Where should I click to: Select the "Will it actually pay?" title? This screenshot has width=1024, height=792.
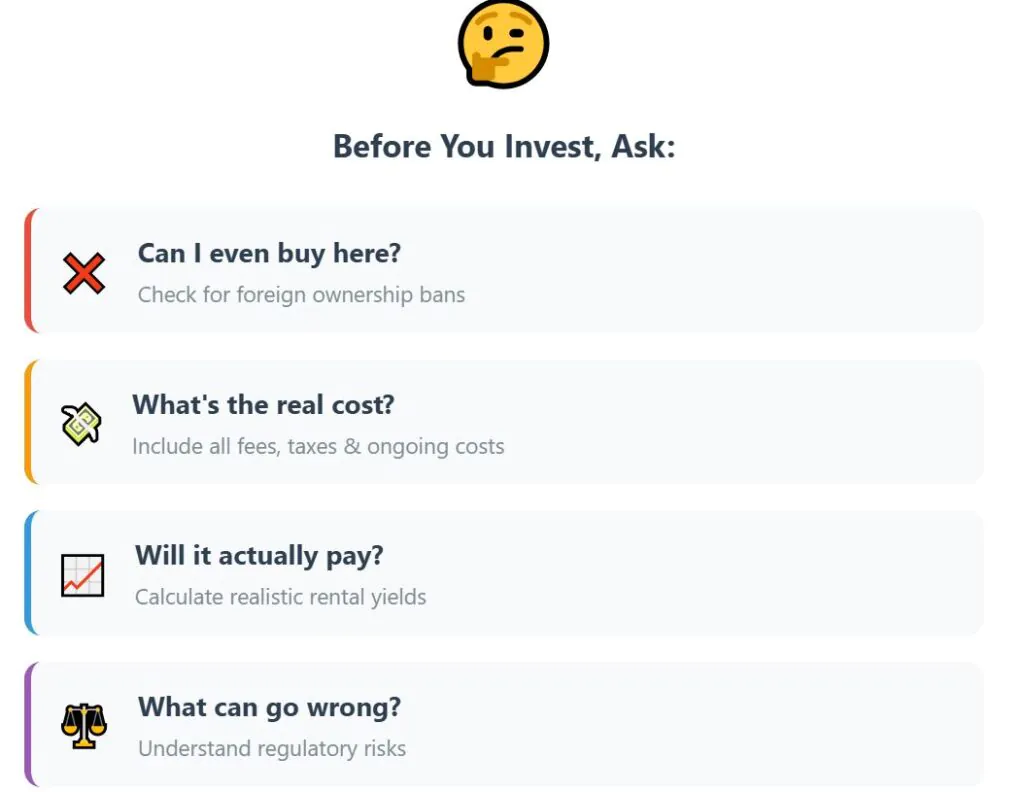coord(259,556)
